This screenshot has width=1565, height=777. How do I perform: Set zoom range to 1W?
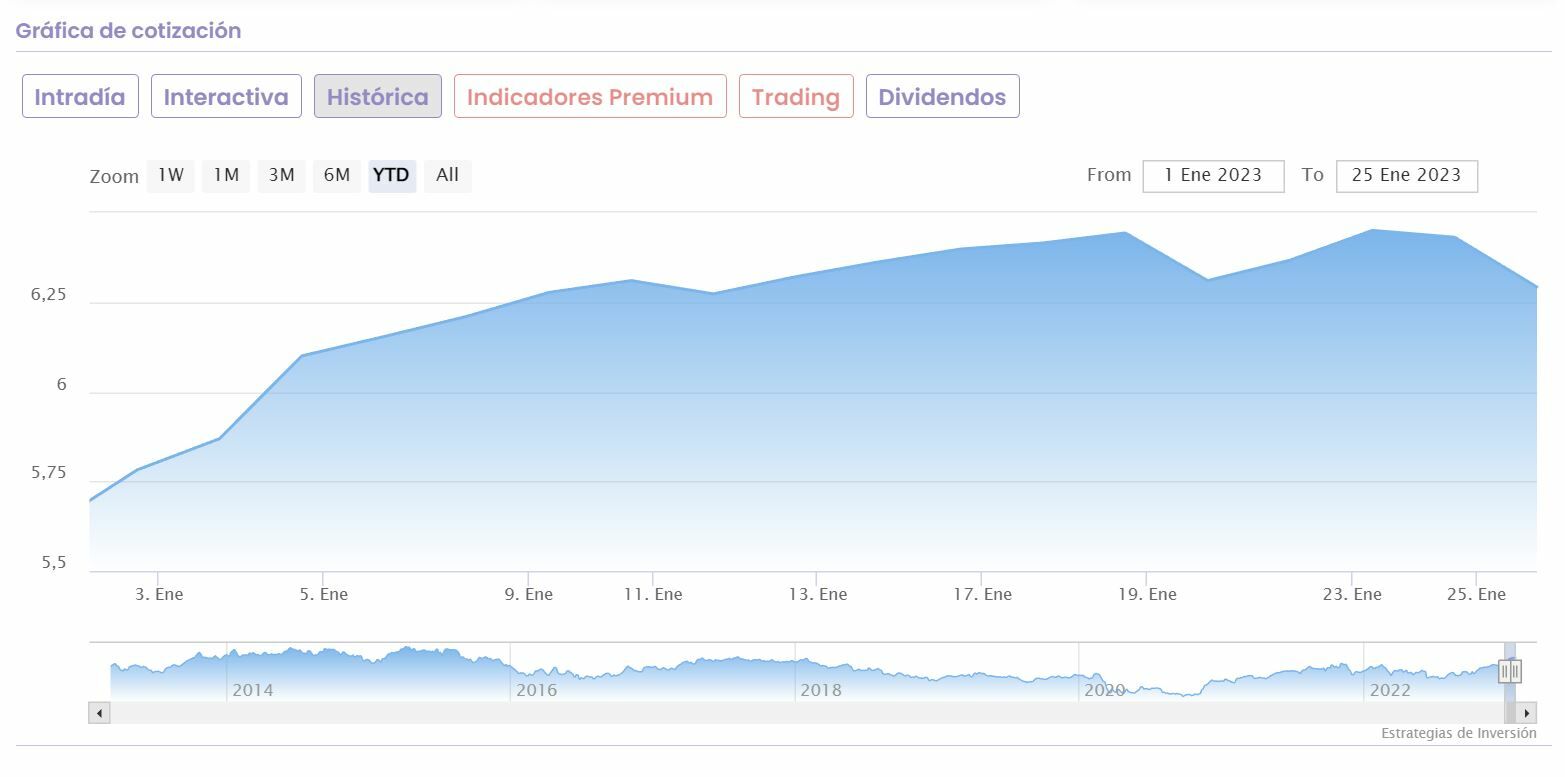point(171,175)
